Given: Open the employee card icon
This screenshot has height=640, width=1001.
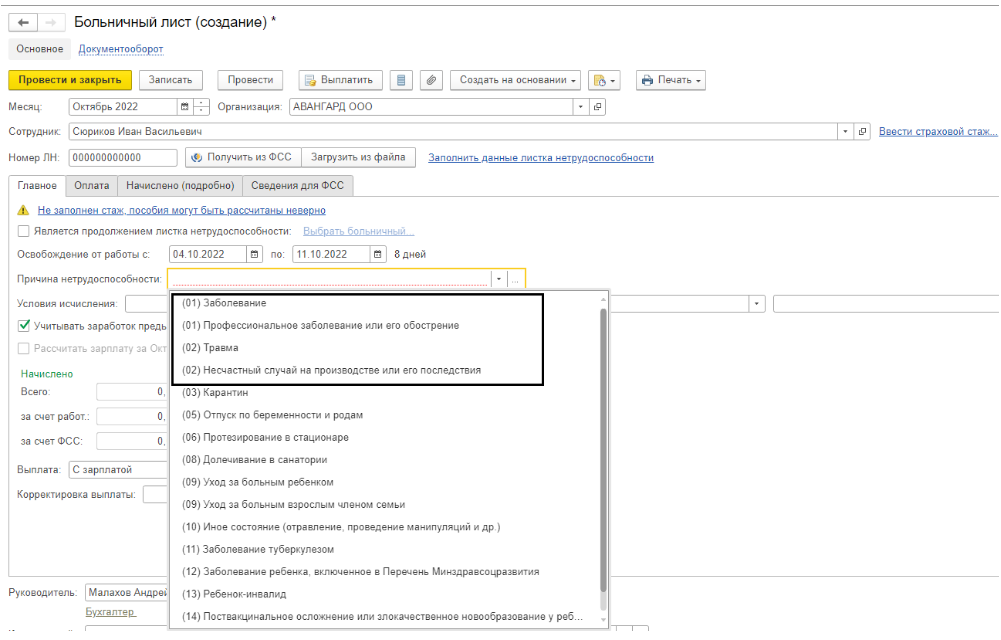Looking at the screenshot, I should (x=863, y=132).
